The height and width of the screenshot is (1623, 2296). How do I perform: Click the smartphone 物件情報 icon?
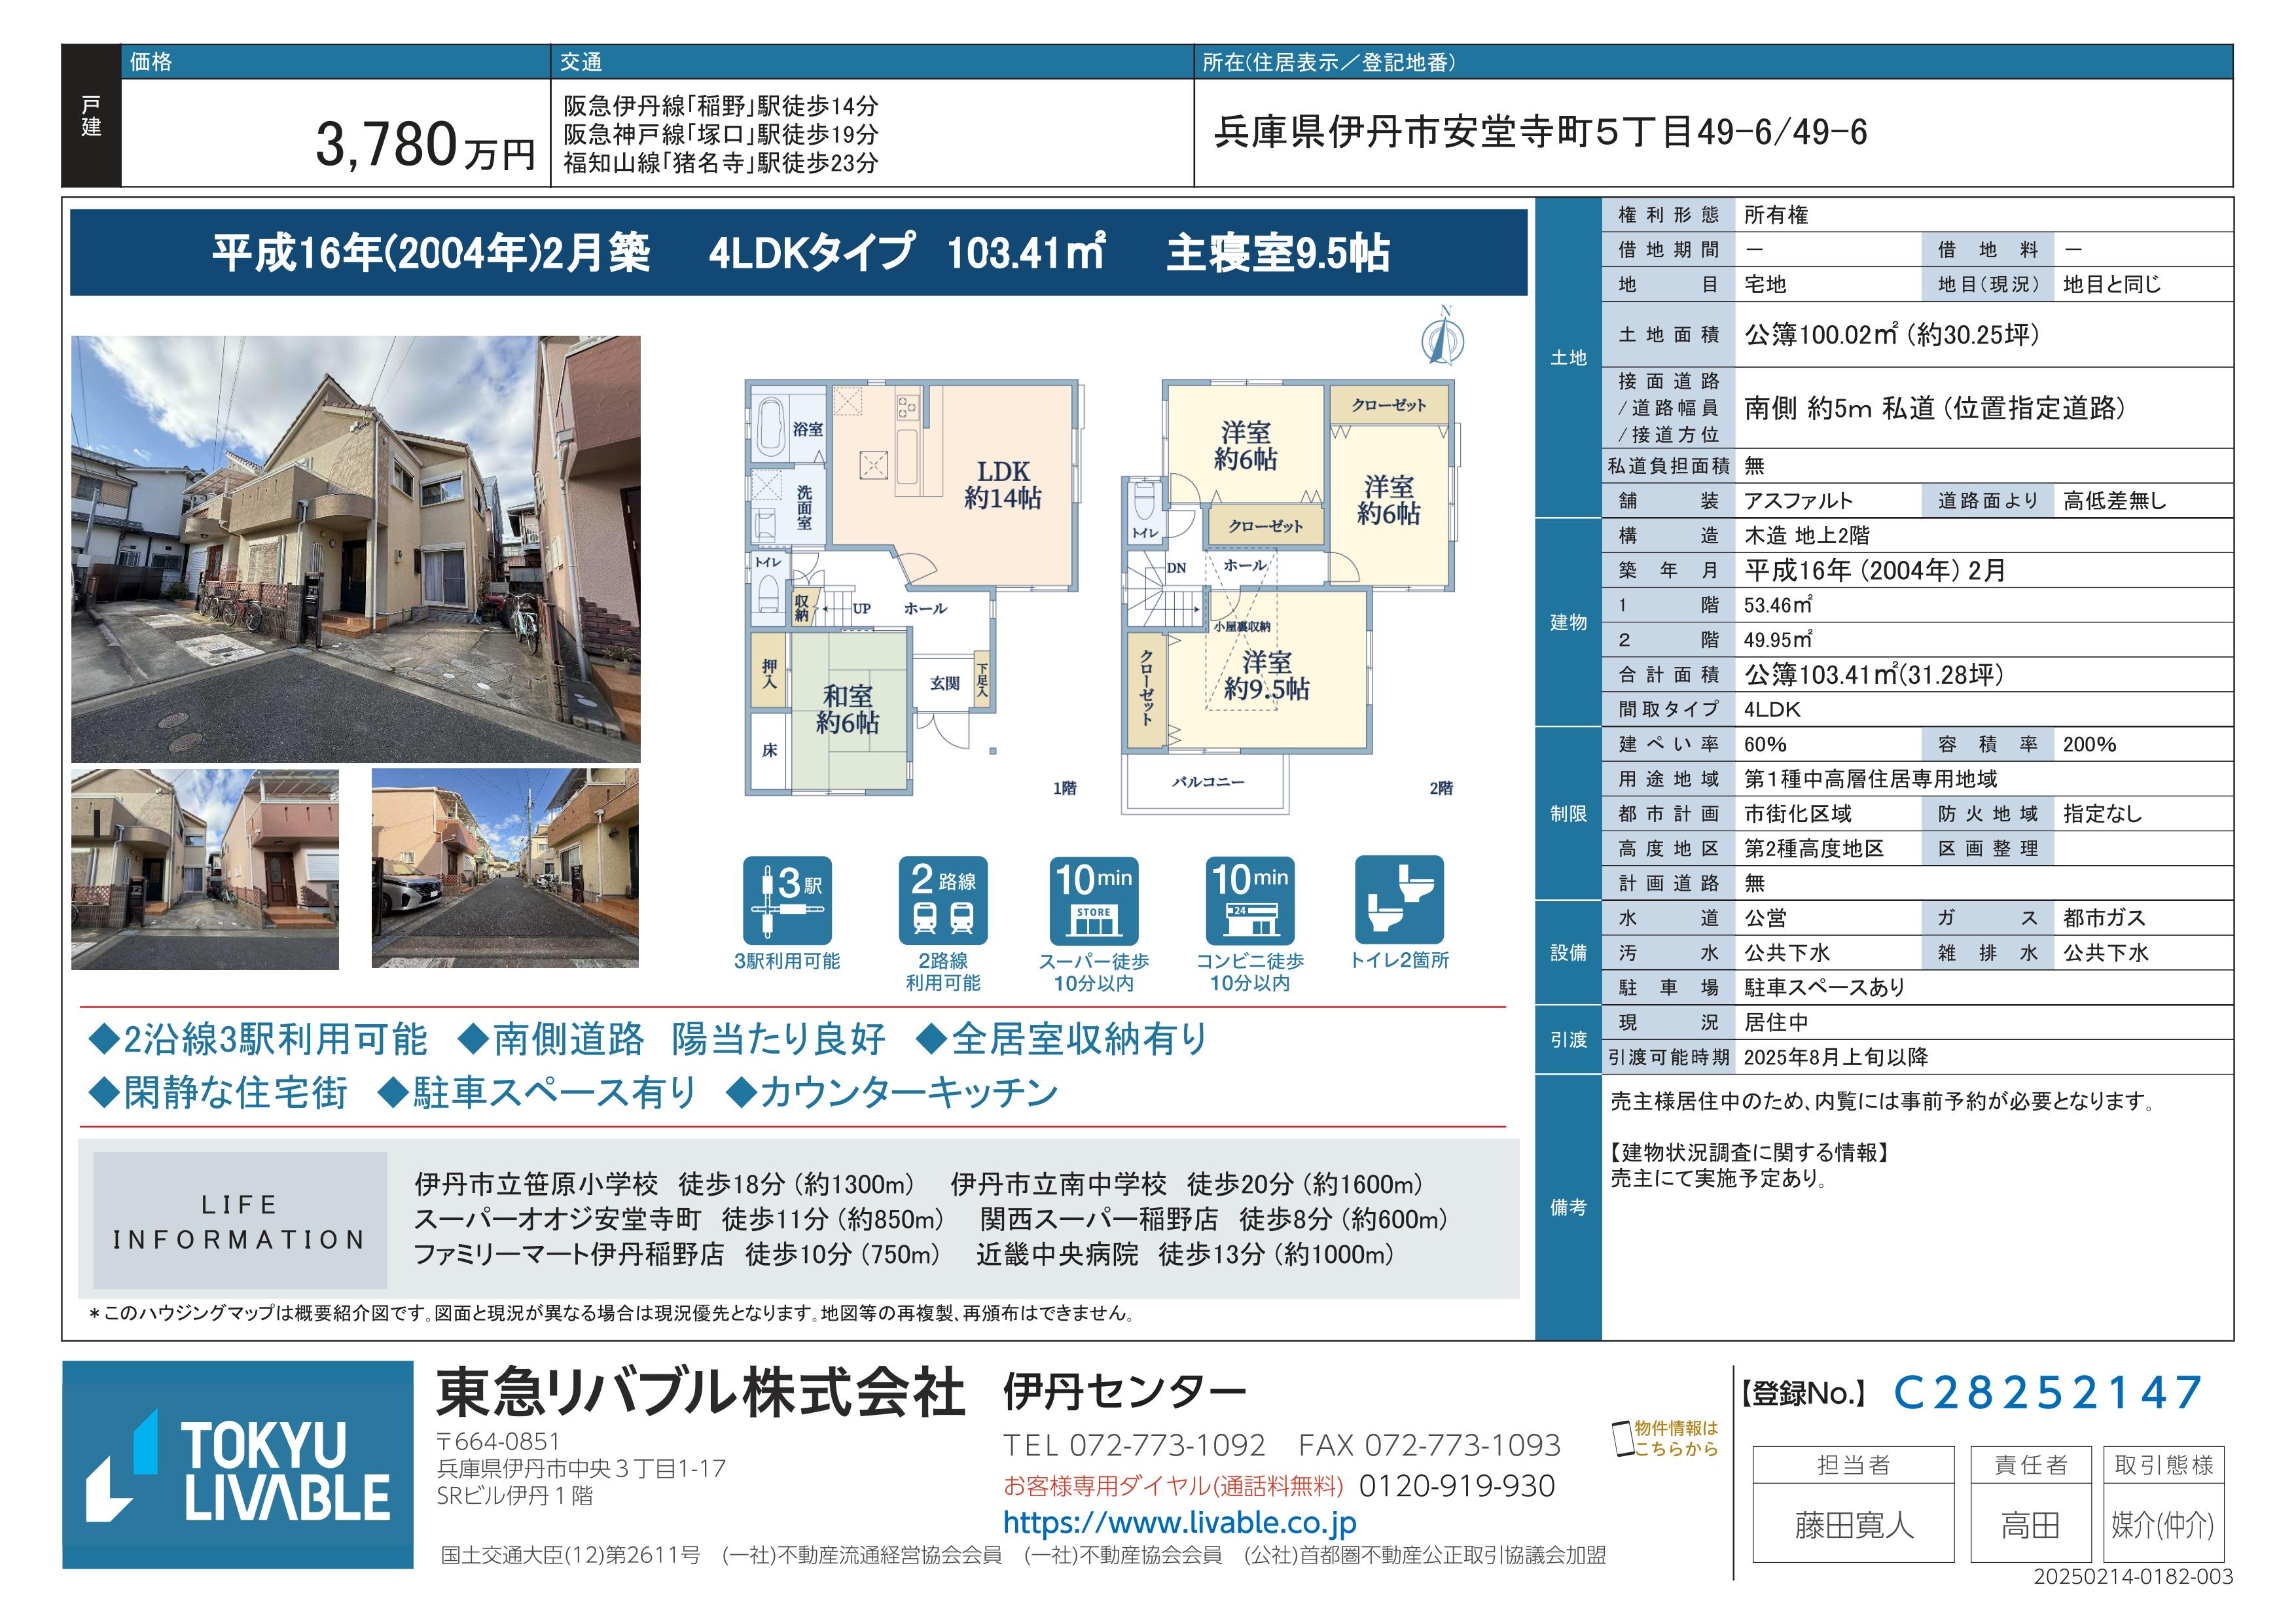pyautogui.click(x=1622, y=1438)
